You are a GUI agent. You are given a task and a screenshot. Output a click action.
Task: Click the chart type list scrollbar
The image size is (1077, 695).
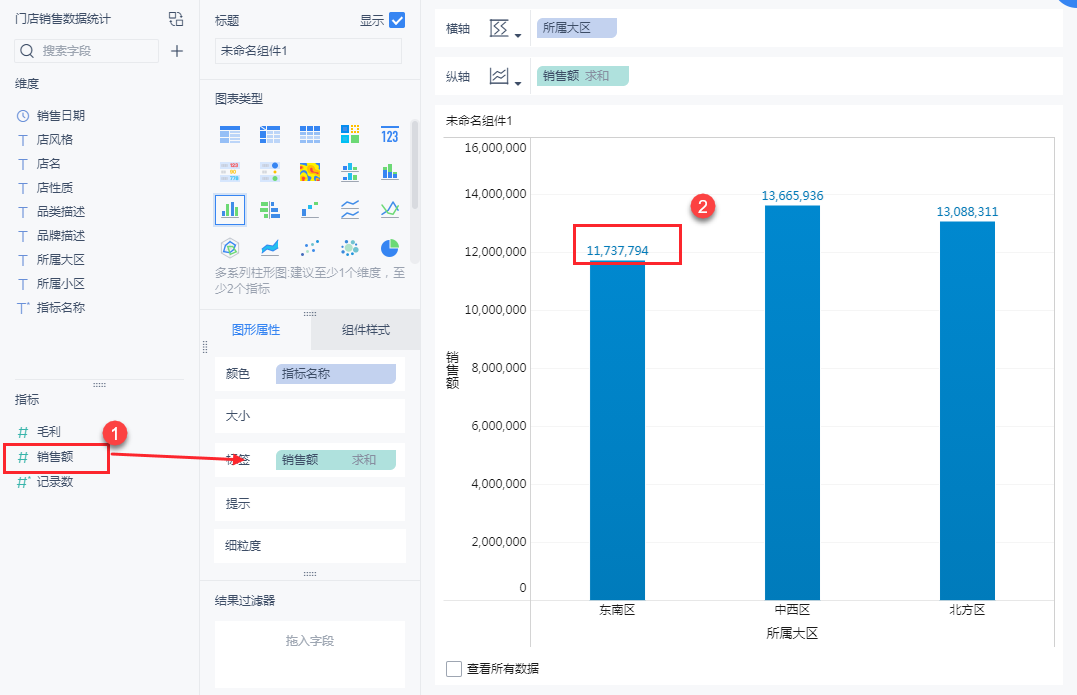(415, 165)
